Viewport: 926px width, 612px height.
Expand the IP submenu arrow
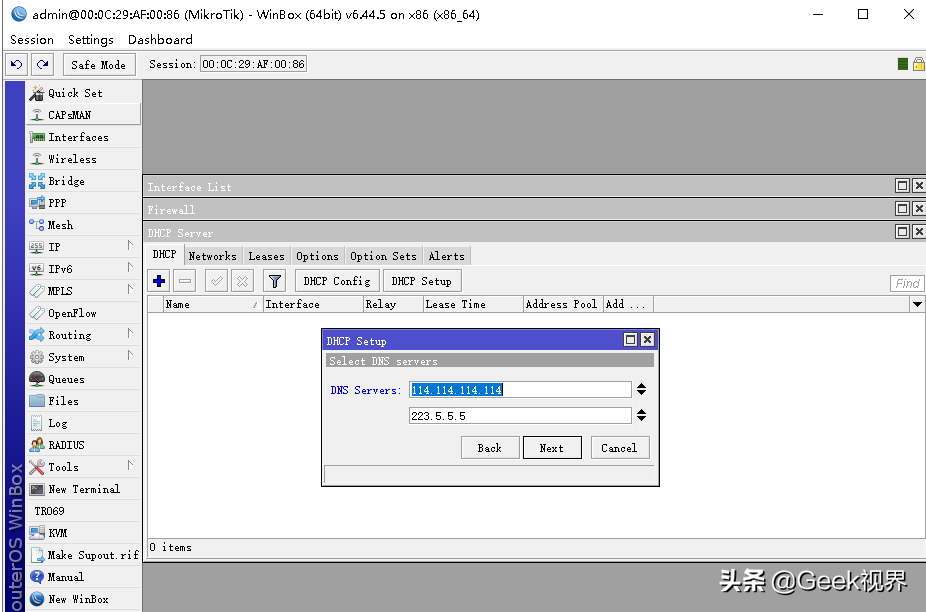tap(130, 246)
